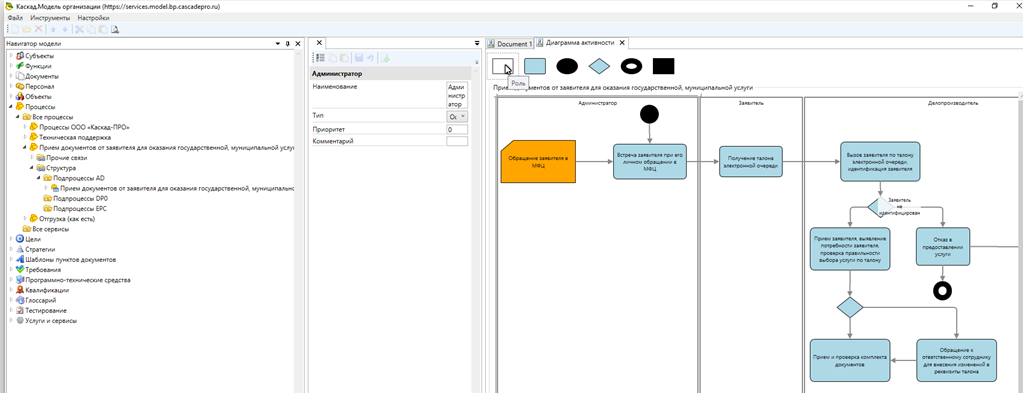Click the Приоритет value field

[x=457, y=130]
